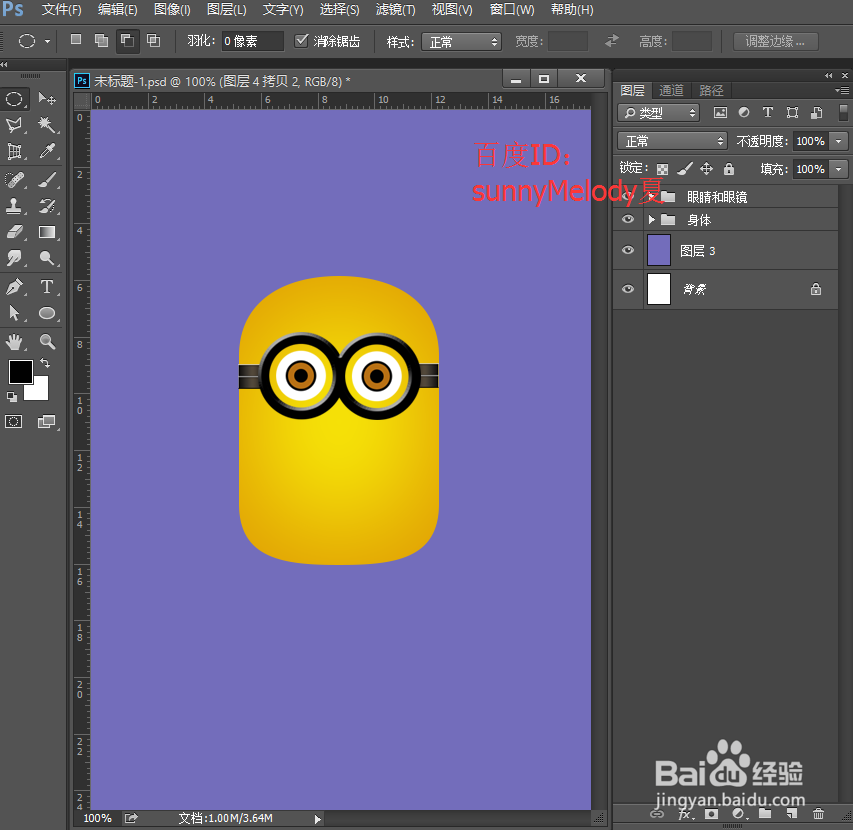Select the Horizontal Type tool

(47, 287)
